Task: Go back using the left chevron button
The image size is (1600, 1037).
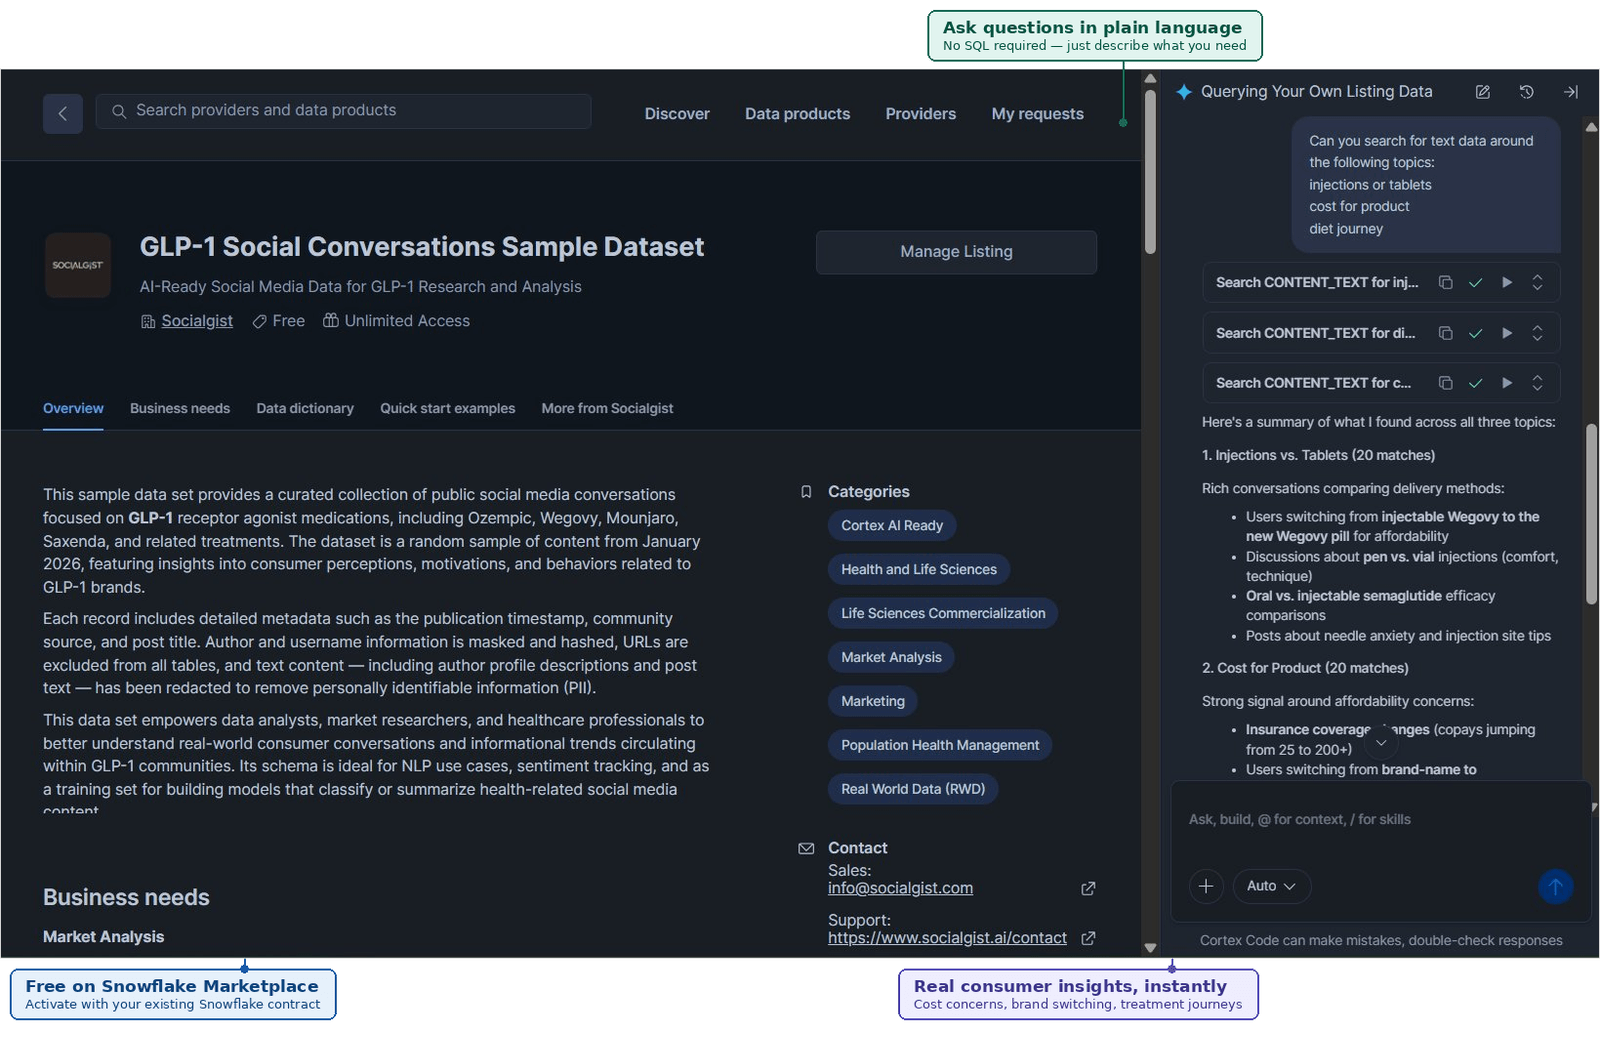Action: (x=62, y=114)
